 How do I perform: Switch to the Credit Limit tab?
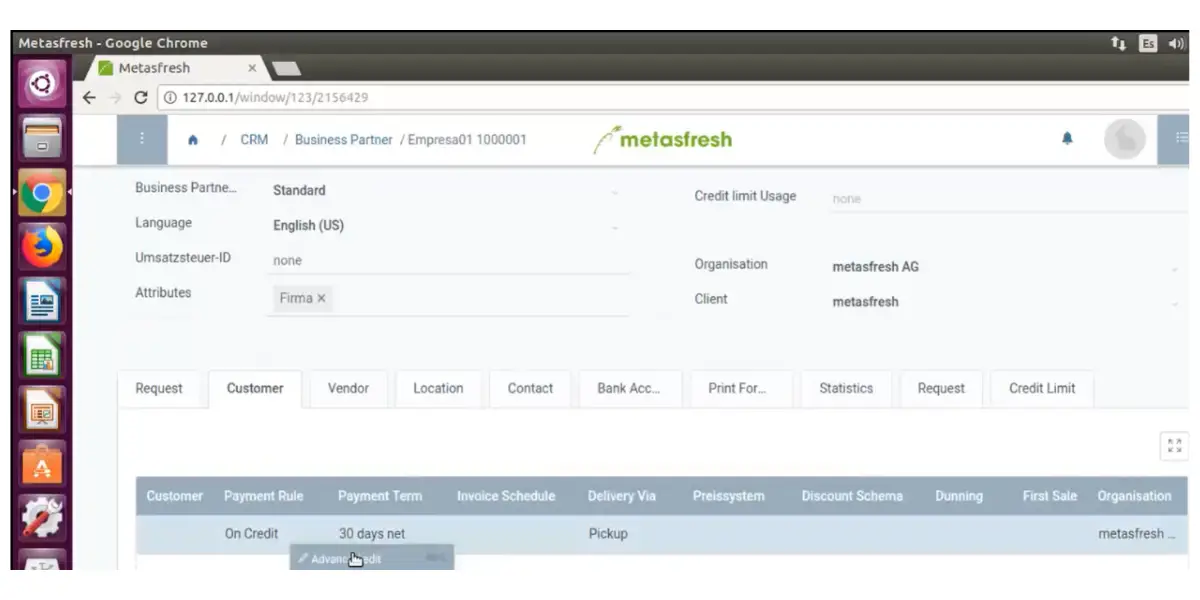click(x=1042, y=388)
